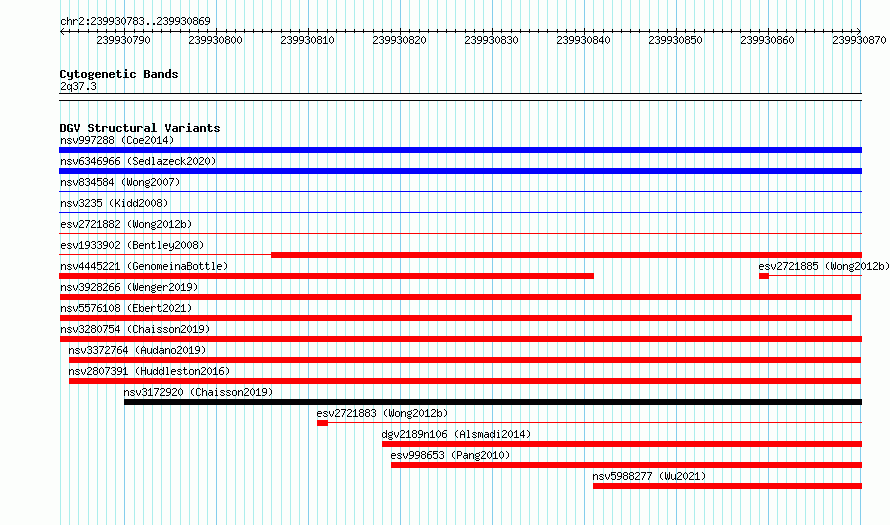This screenshot has width=890, height=525.
Task: Click ruler position 239930850
Action: (675, 40)
